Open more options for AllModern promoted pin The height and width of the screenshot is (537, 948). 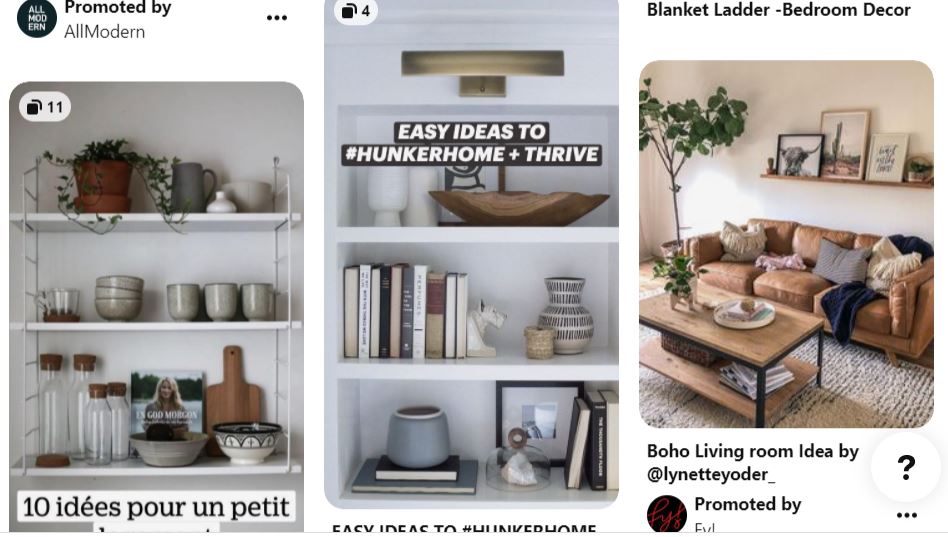click(x=277, y=18)
